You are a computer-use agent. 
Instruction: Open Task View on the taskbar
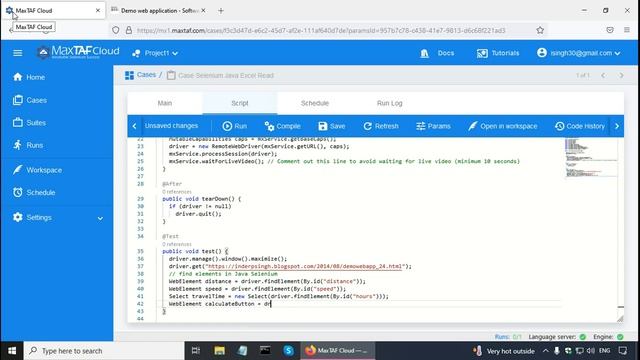[x=196, y=351]
